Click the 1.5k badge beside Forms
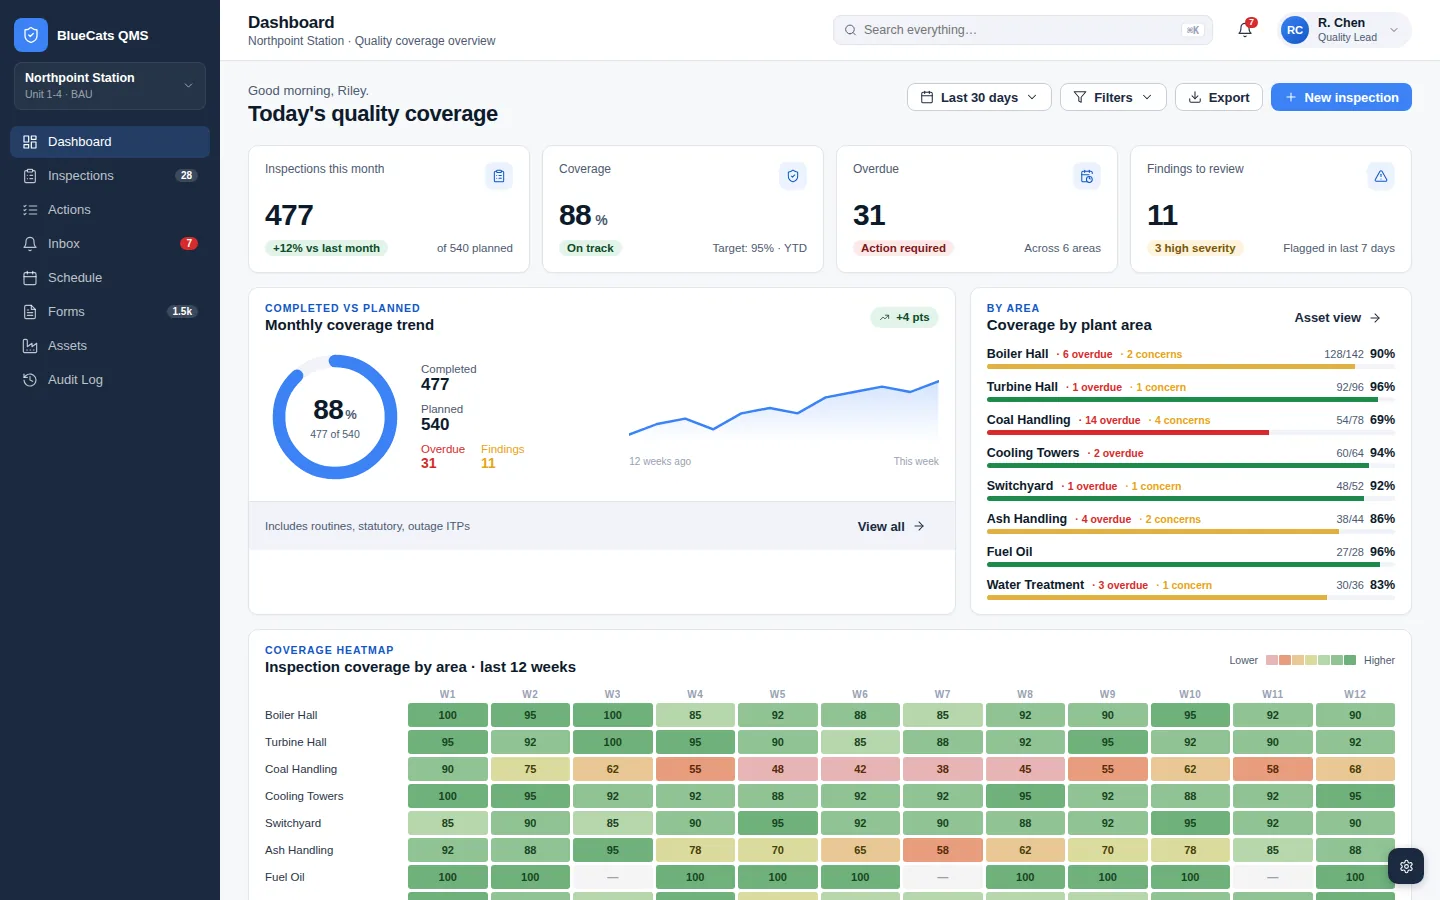 coord(182,312)
